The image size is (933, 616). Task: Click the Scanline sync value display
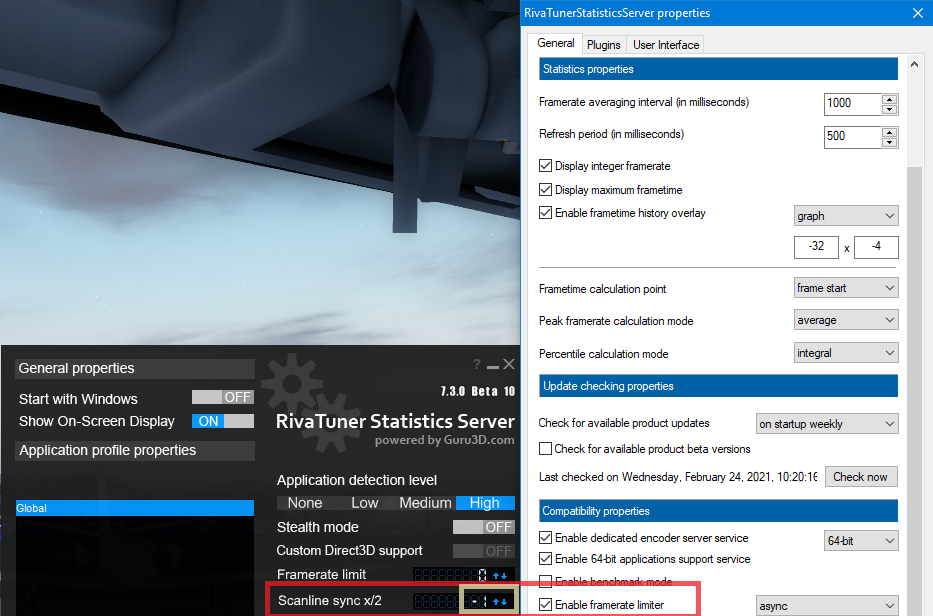click(x=450, y=602)
